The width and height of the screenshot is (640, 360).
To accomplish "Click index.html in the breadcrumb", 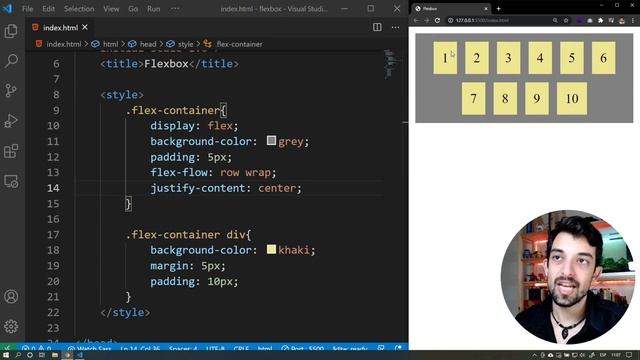I will coord(64,44).
